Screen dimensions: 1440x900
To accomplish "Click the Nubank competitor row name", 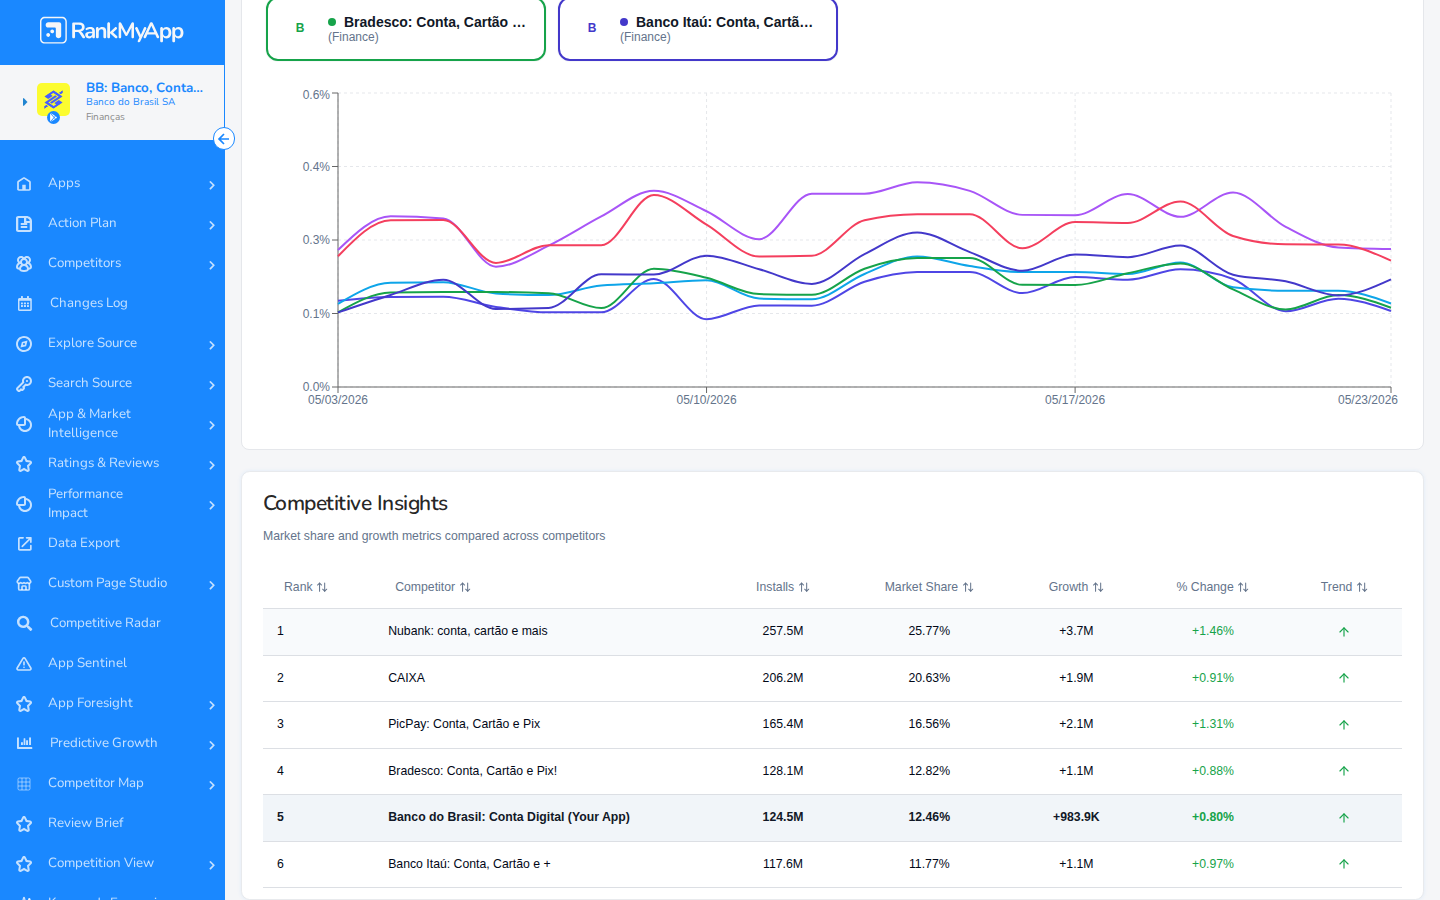I will pyautogui.click(x=468, y=631).
